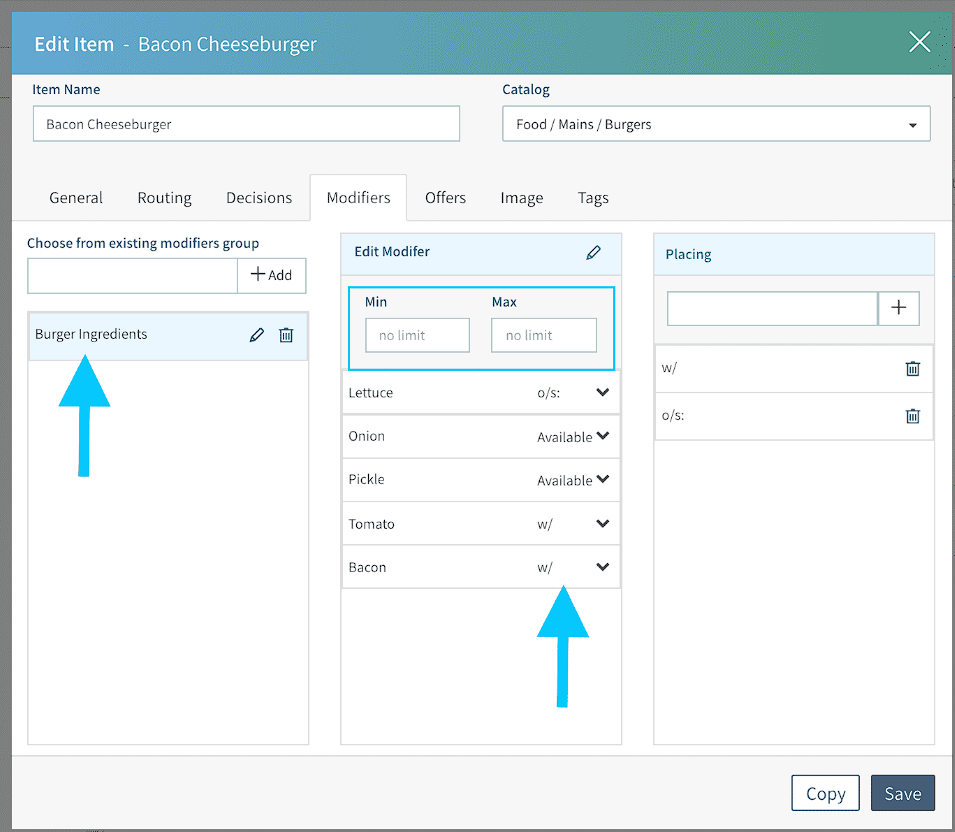Add new placing with plus button

(x=898, y=308)
